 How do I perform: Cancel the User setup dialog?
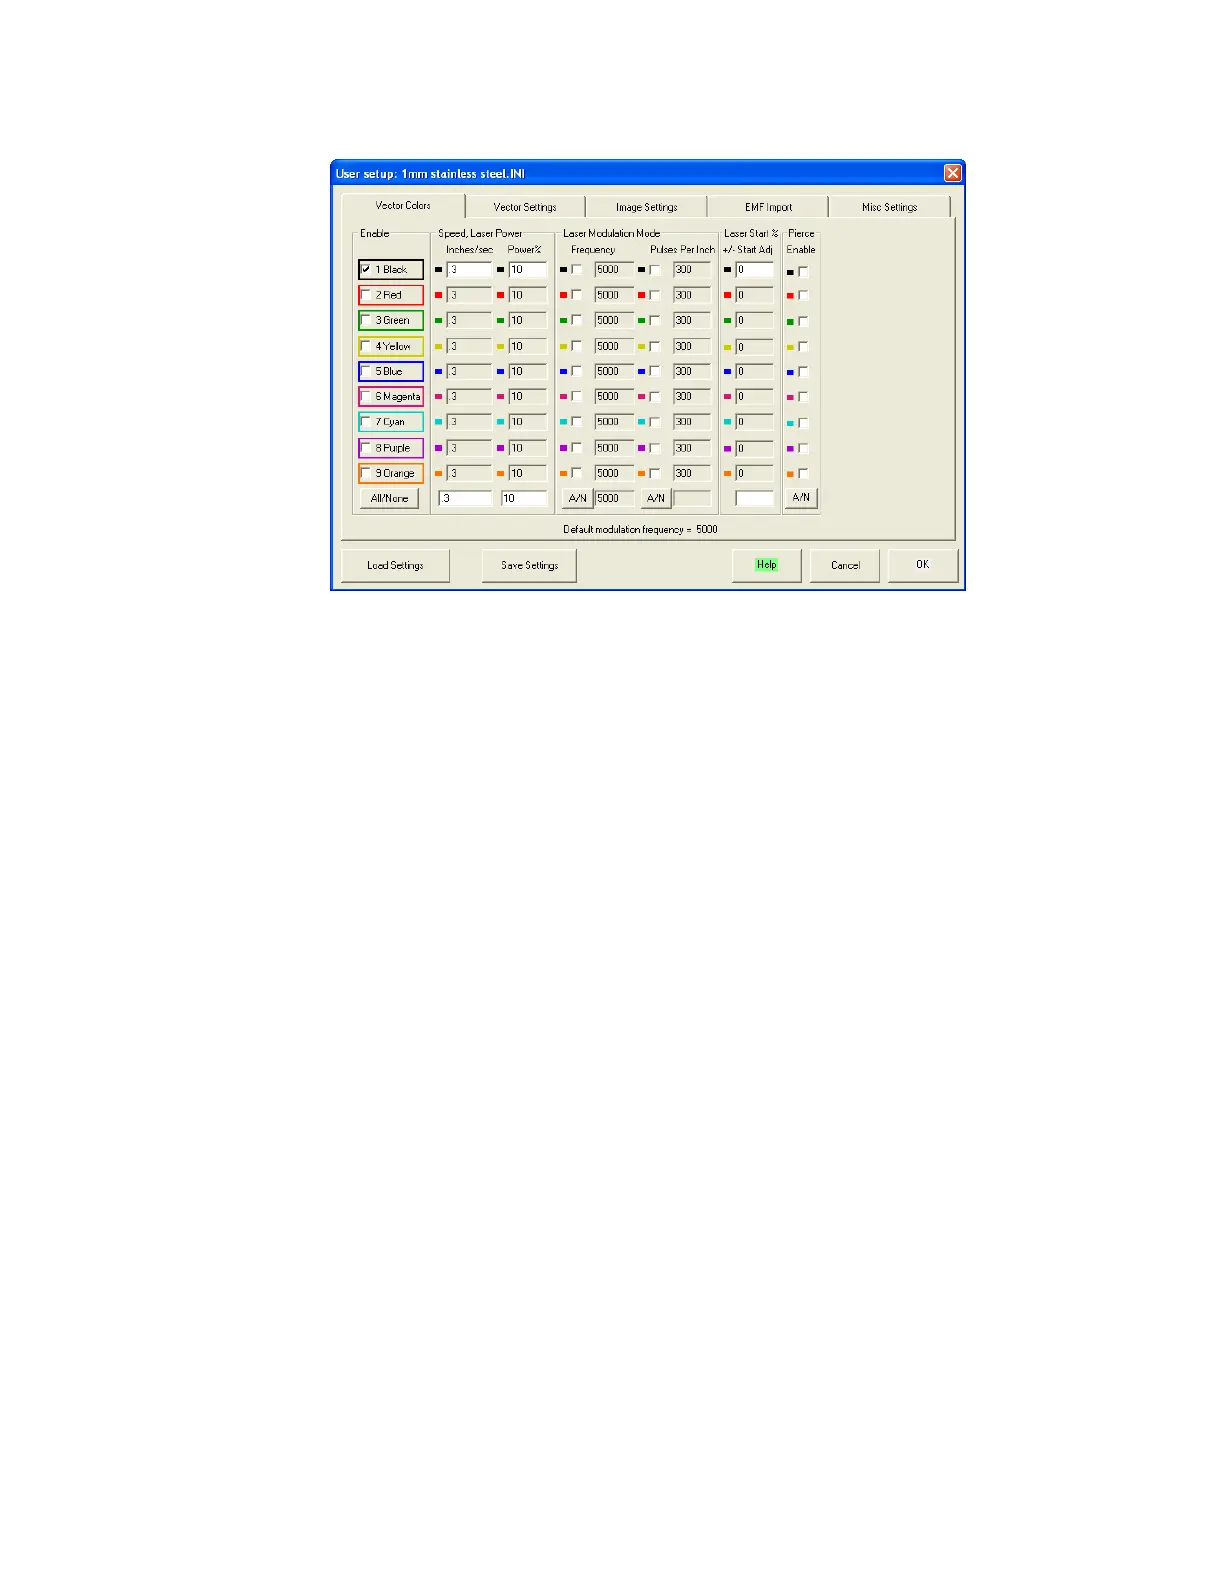(x=845, y=565)
